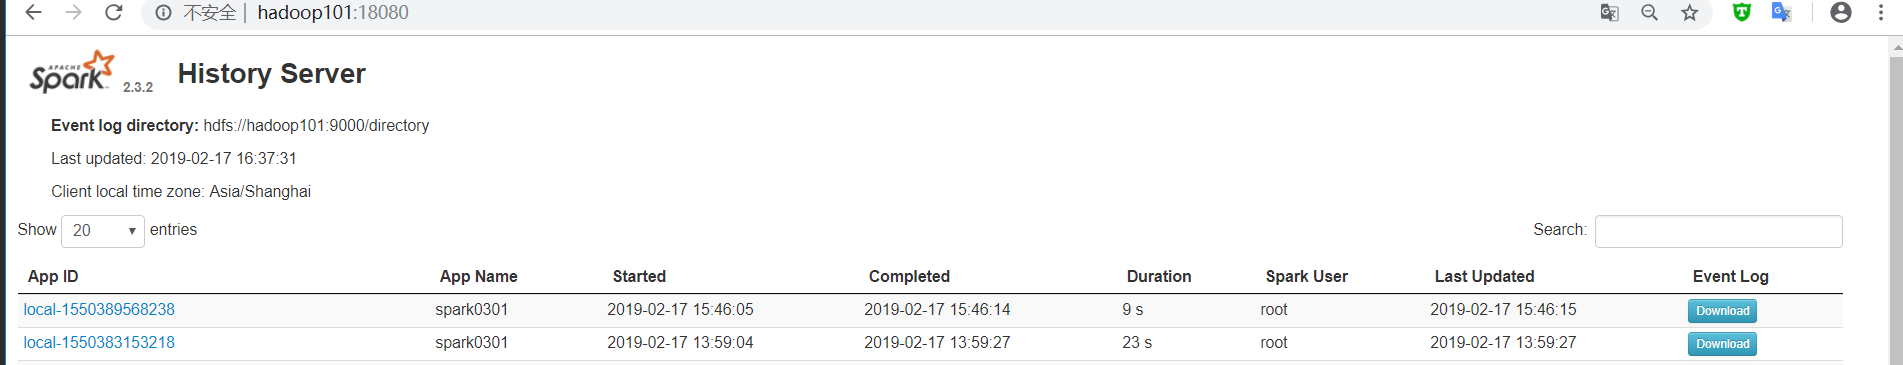Click the not-secure info icon
Image resolution: width=1903 pixels, height=365 pixels.
coord(163,13)
